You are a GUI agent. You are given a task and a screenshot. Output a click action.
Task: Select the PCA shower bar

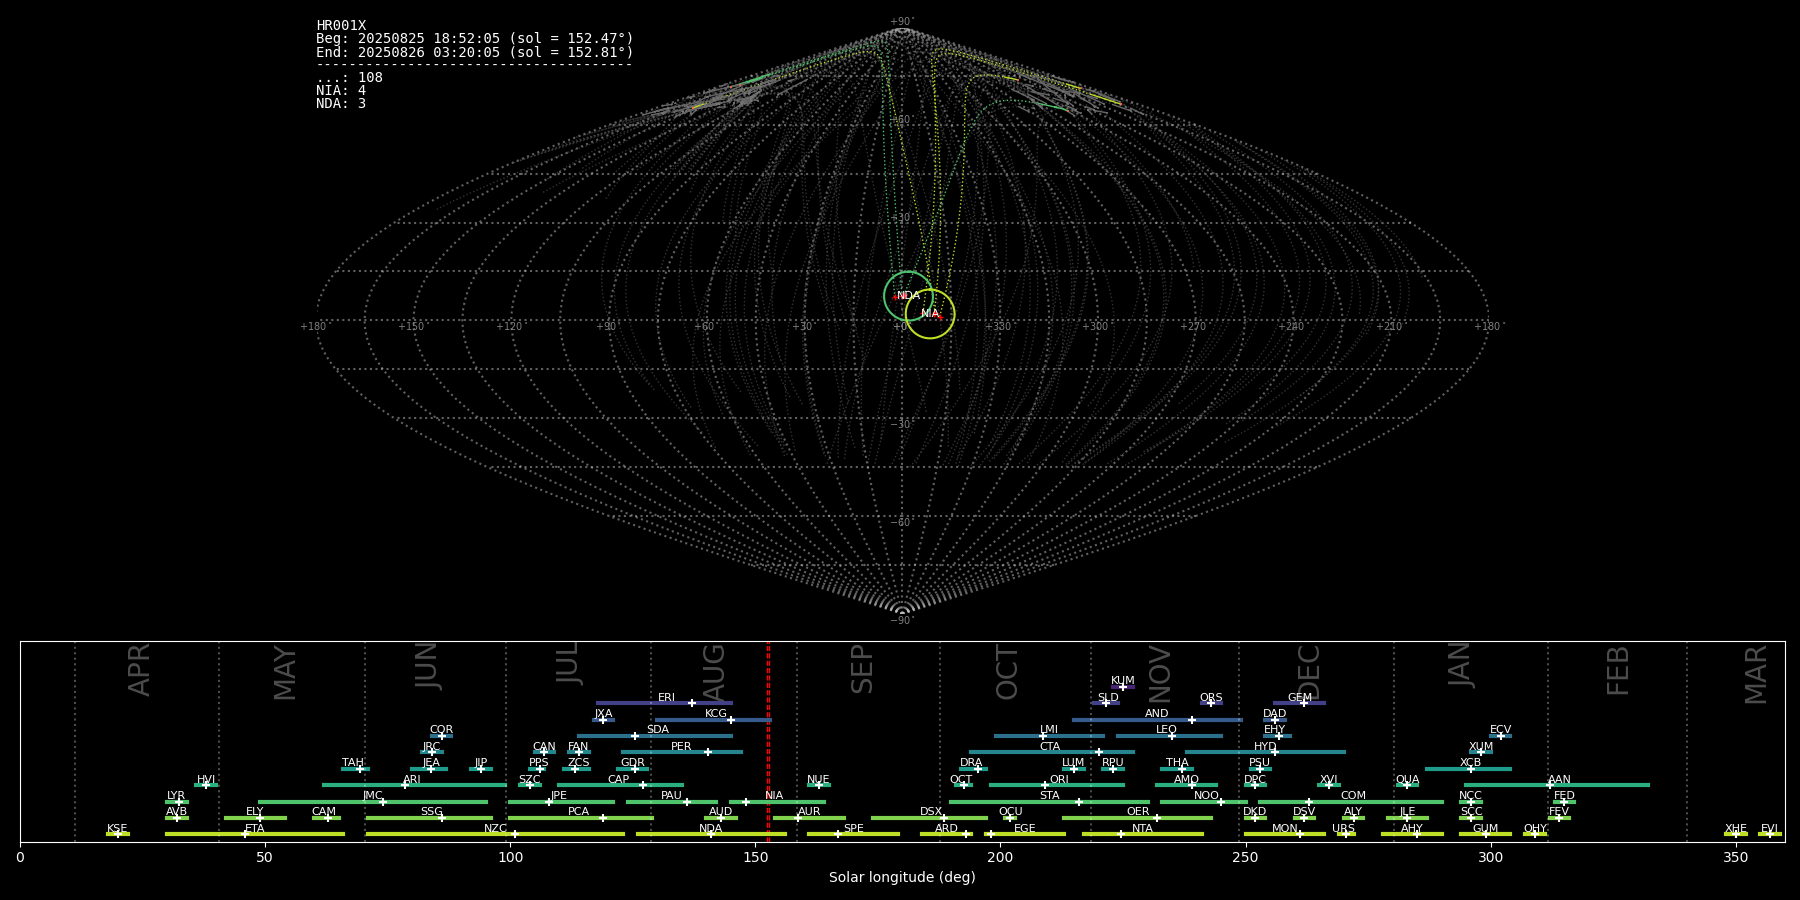tap(580, 818)
